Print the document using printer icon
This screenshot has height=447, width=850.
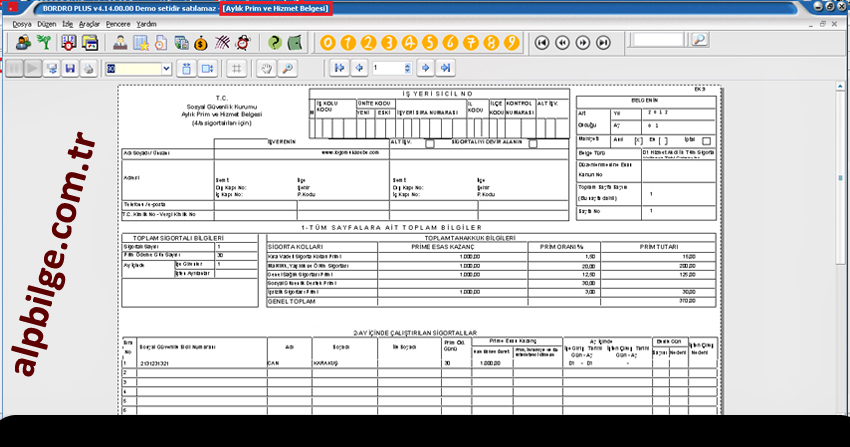click(89, 68)
